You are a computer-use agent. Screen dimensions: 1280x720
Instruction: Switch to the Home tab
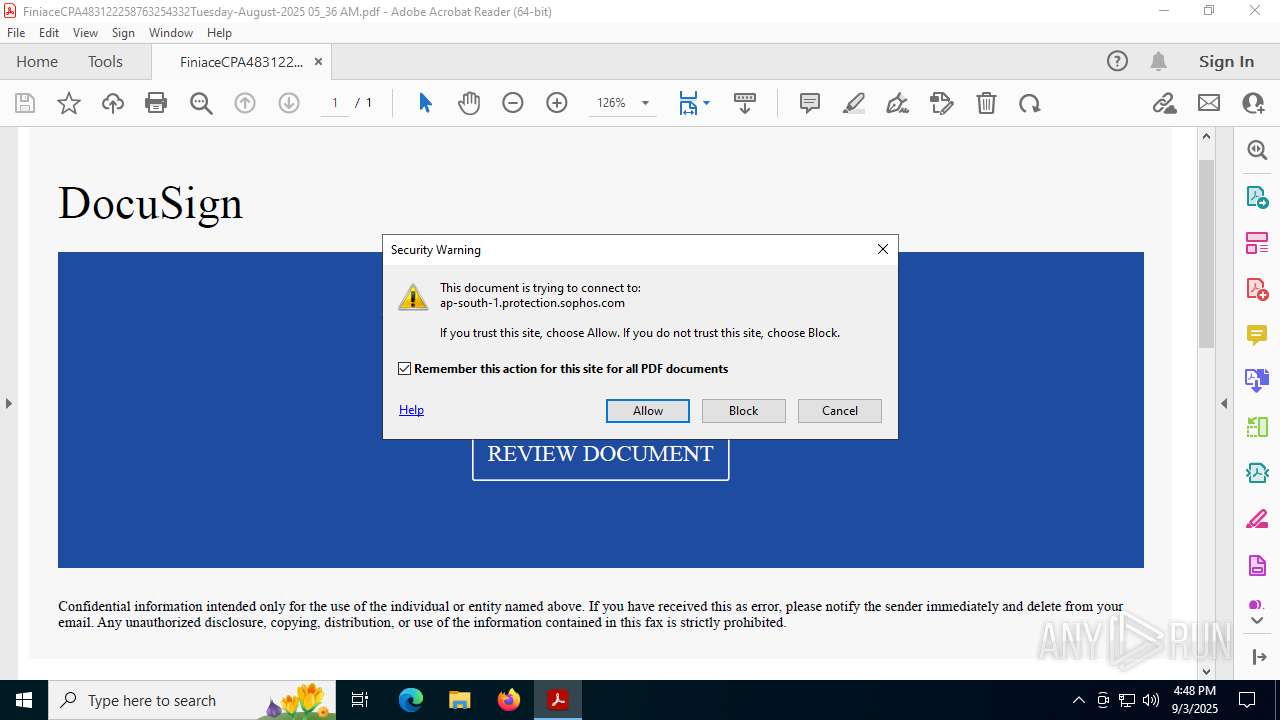37,61
